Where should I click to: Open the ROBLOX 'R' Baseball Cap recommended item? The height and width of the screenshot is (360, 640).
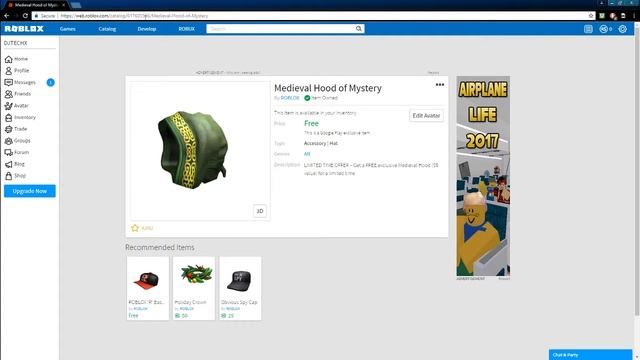click(x=148, y=288)
